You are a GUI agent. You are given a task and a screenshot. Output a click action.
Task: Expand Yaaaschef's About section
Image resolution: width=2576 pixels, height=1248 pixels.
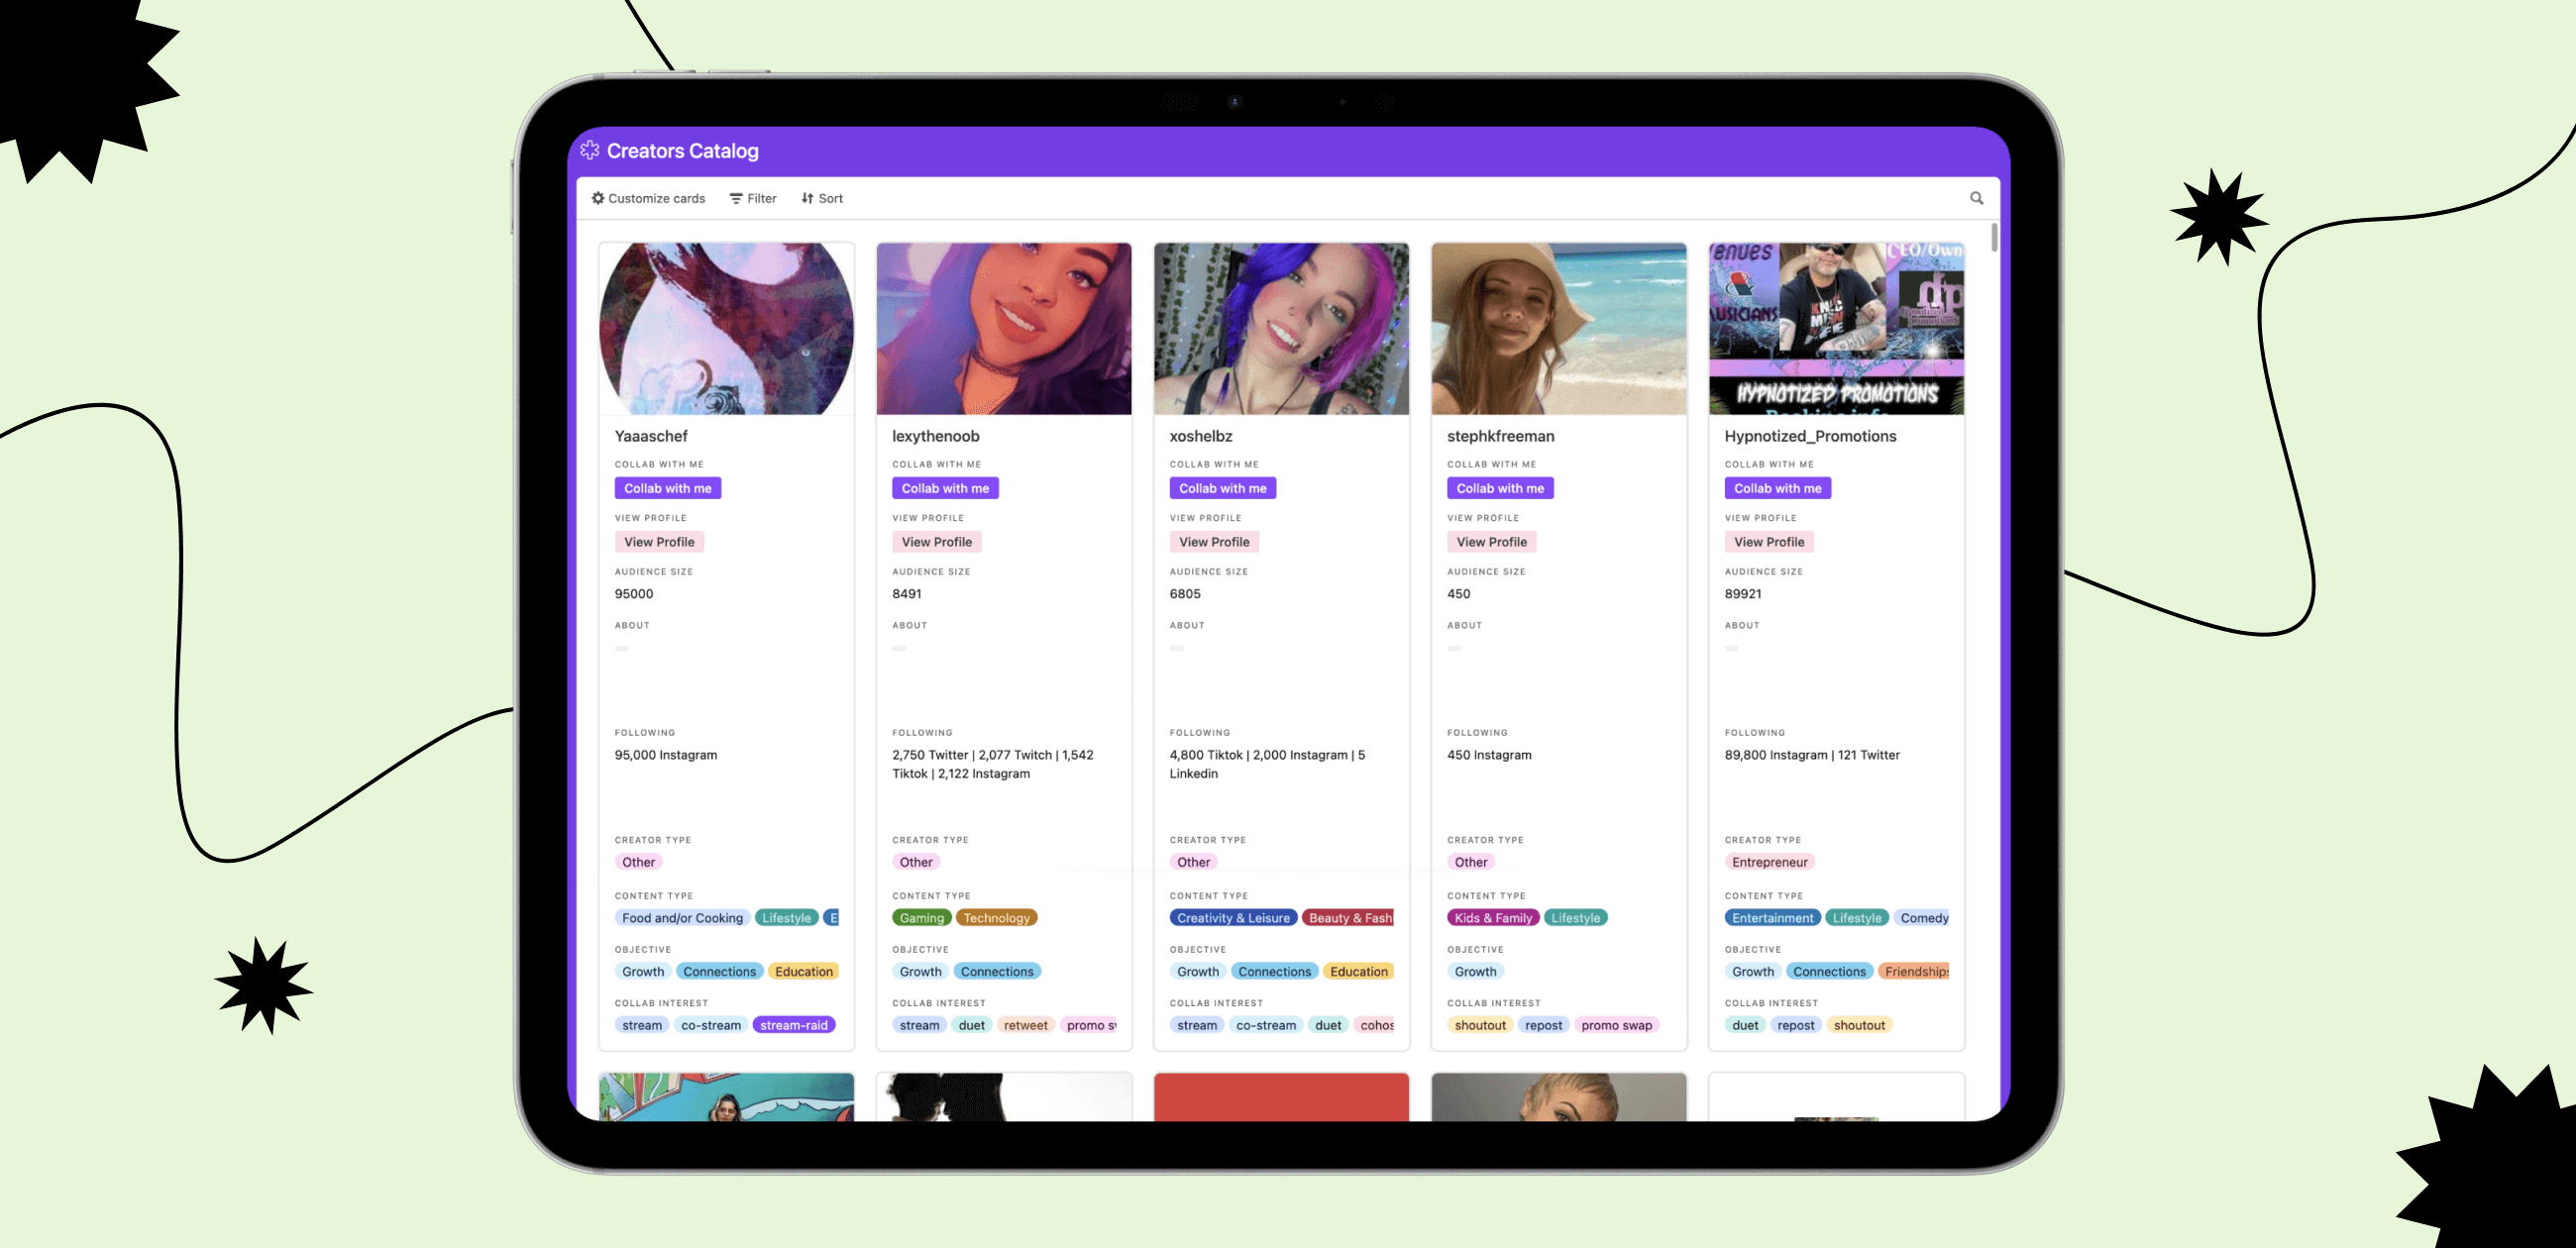621,646
